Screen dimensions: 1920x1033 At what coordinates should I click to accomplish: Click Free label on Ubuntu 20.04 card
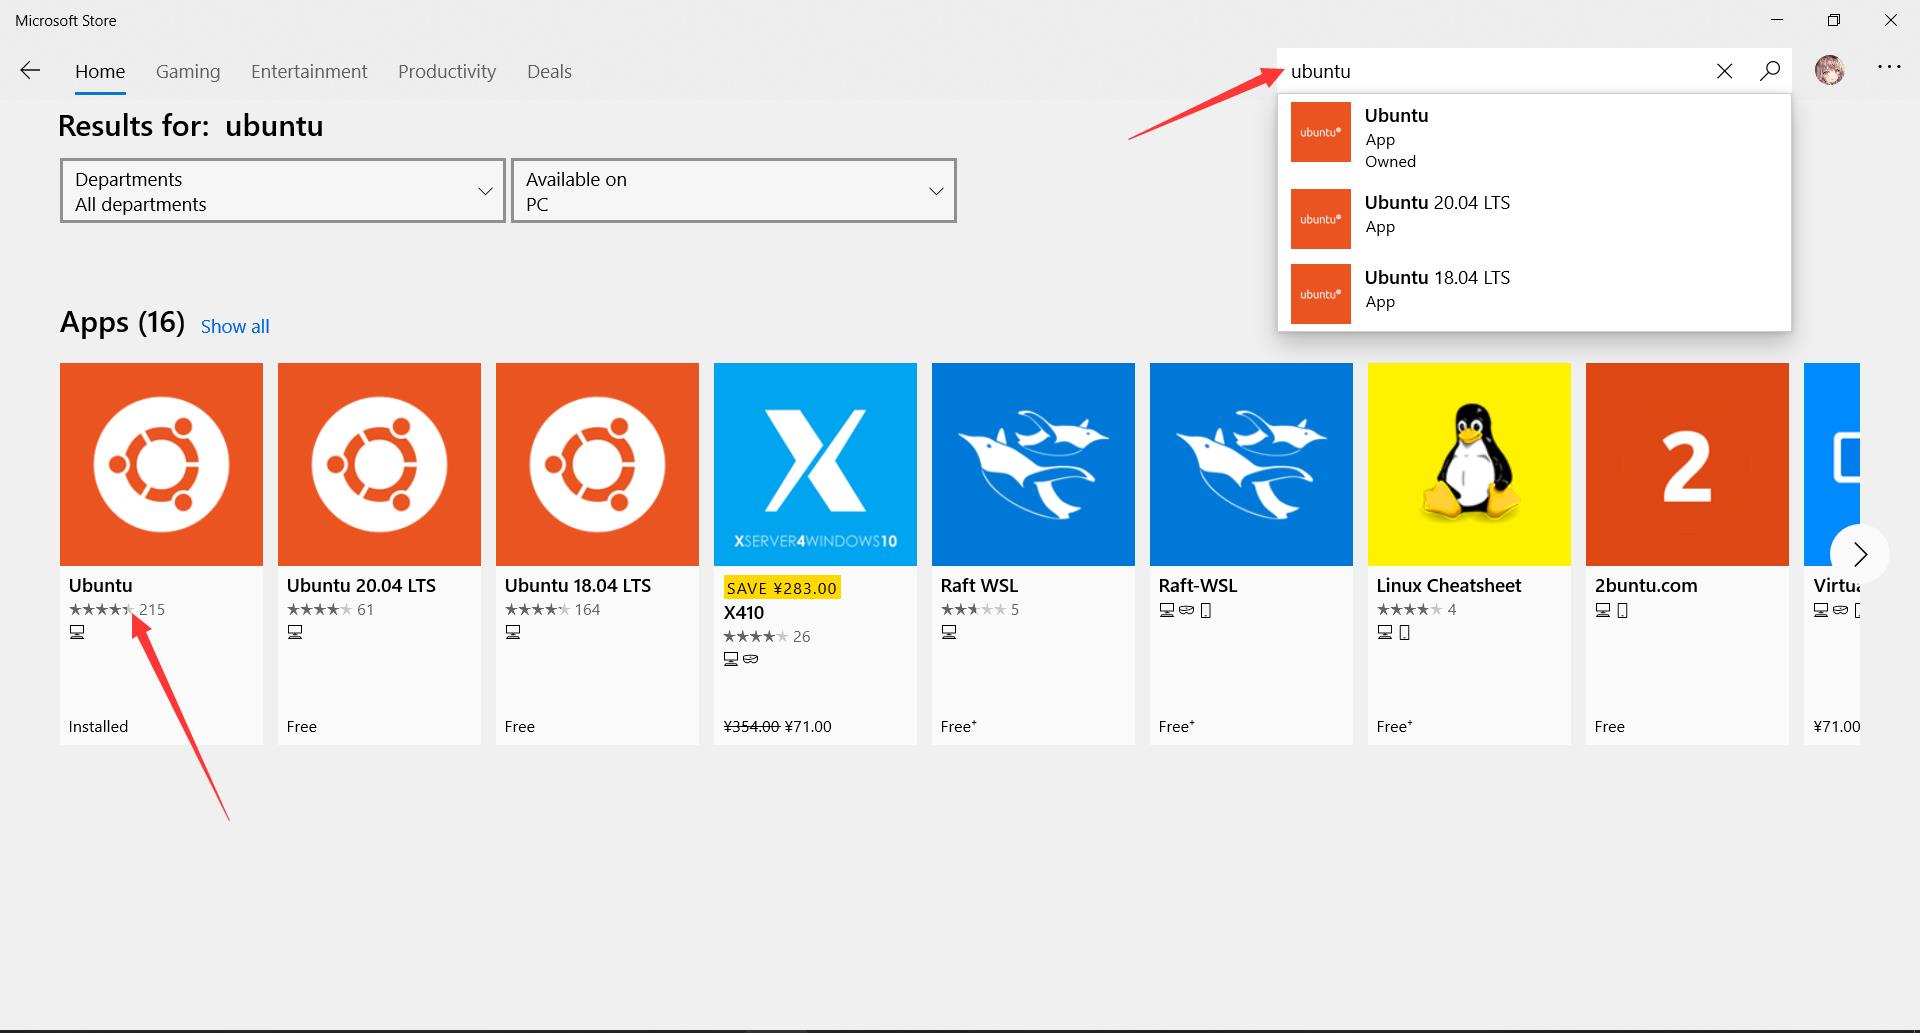click(302, 726)
